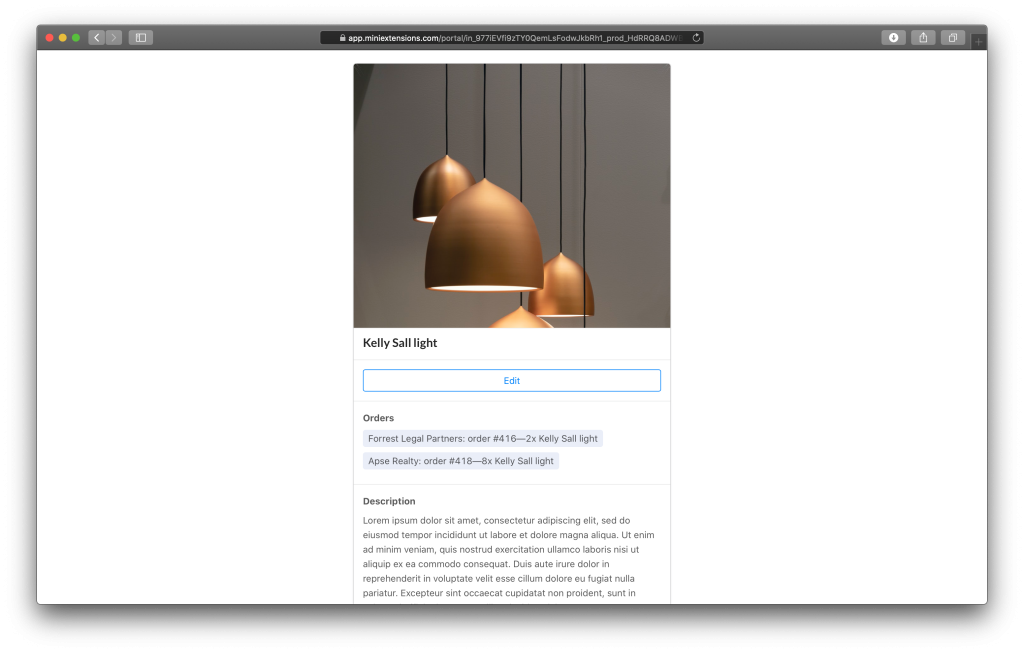Click the padlock icon in the address bar
1024x653 pixels.
click(x=343, y=38)
